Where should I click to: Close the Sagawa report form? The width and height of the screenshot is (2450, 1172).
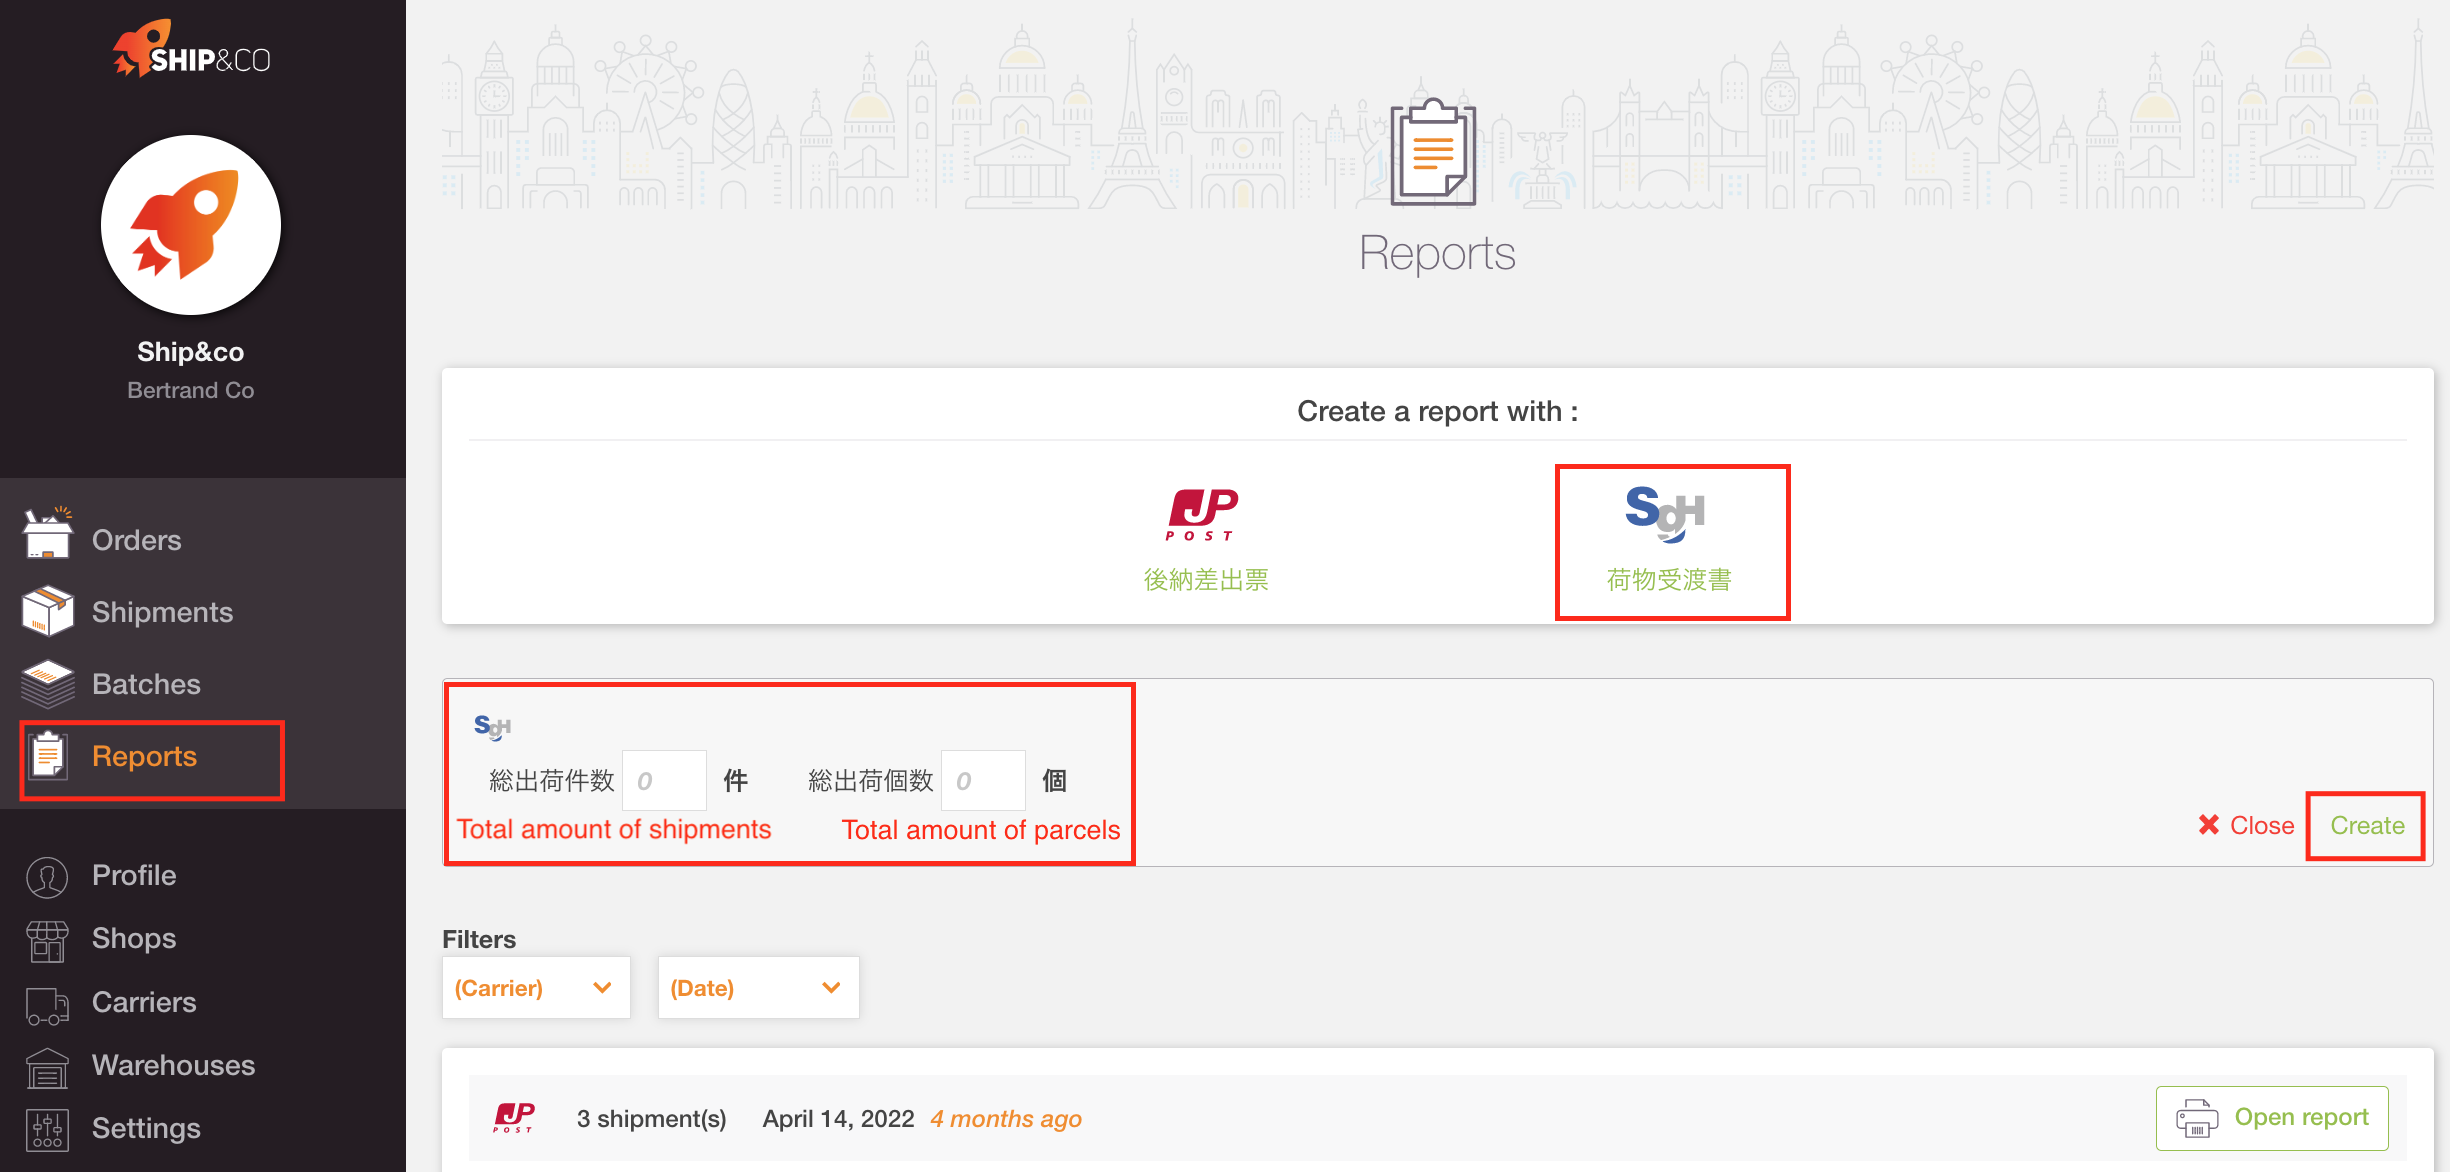tap(2246, 825)
